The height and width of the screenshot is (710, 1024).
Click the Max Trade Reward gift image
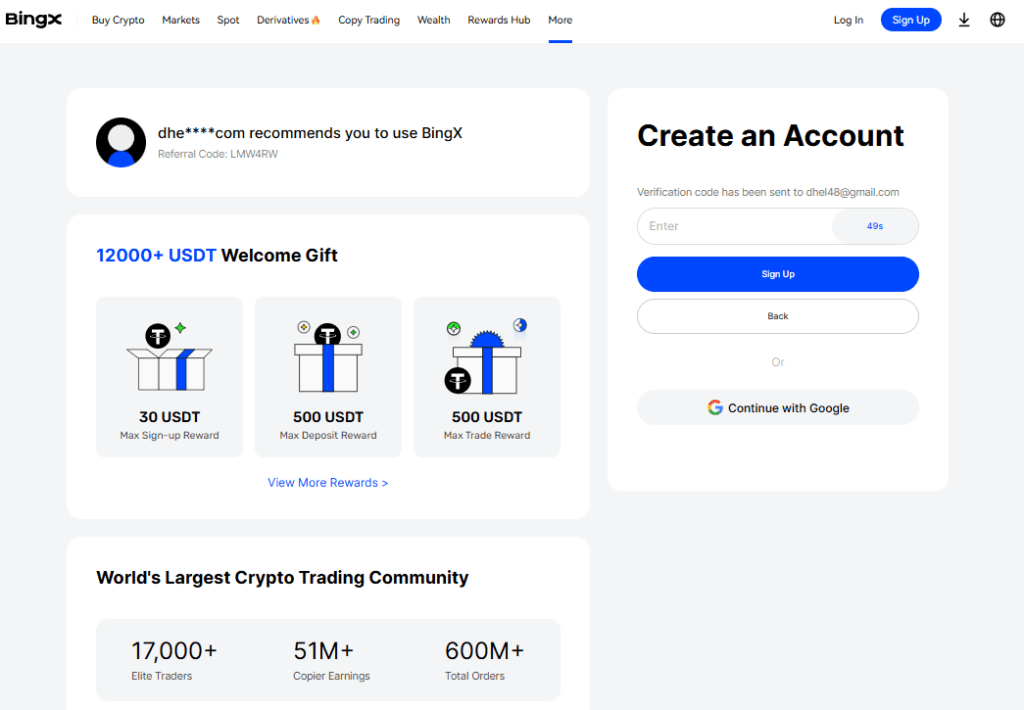pos(487,357)
